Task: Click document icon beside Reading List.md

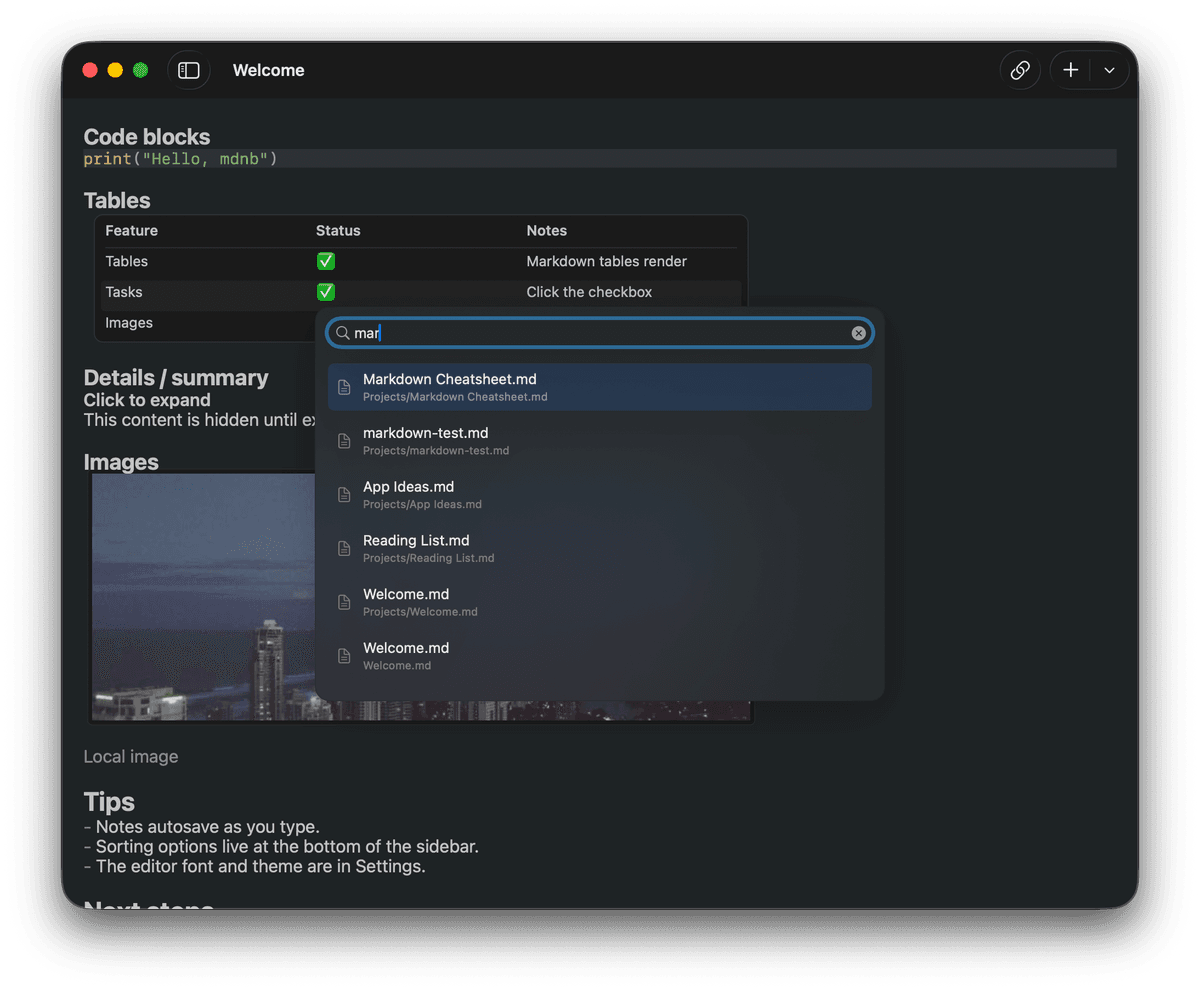Action: [346, 548]
